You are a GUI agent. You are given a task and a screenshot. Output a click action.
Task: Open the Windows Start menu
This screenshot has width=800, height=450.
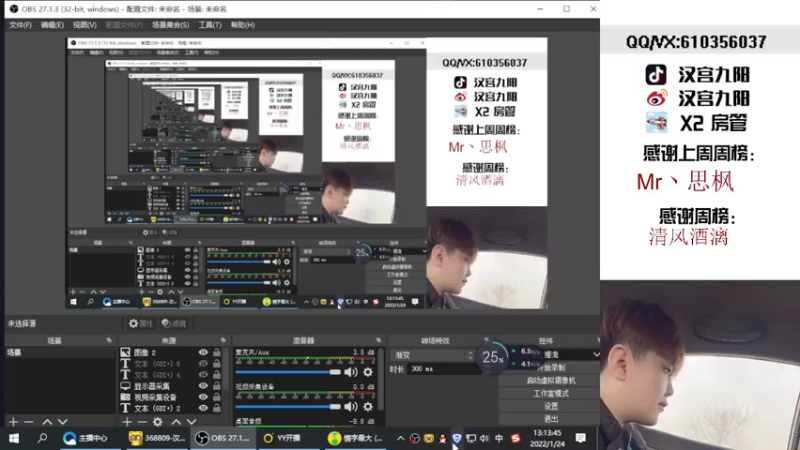14,438
